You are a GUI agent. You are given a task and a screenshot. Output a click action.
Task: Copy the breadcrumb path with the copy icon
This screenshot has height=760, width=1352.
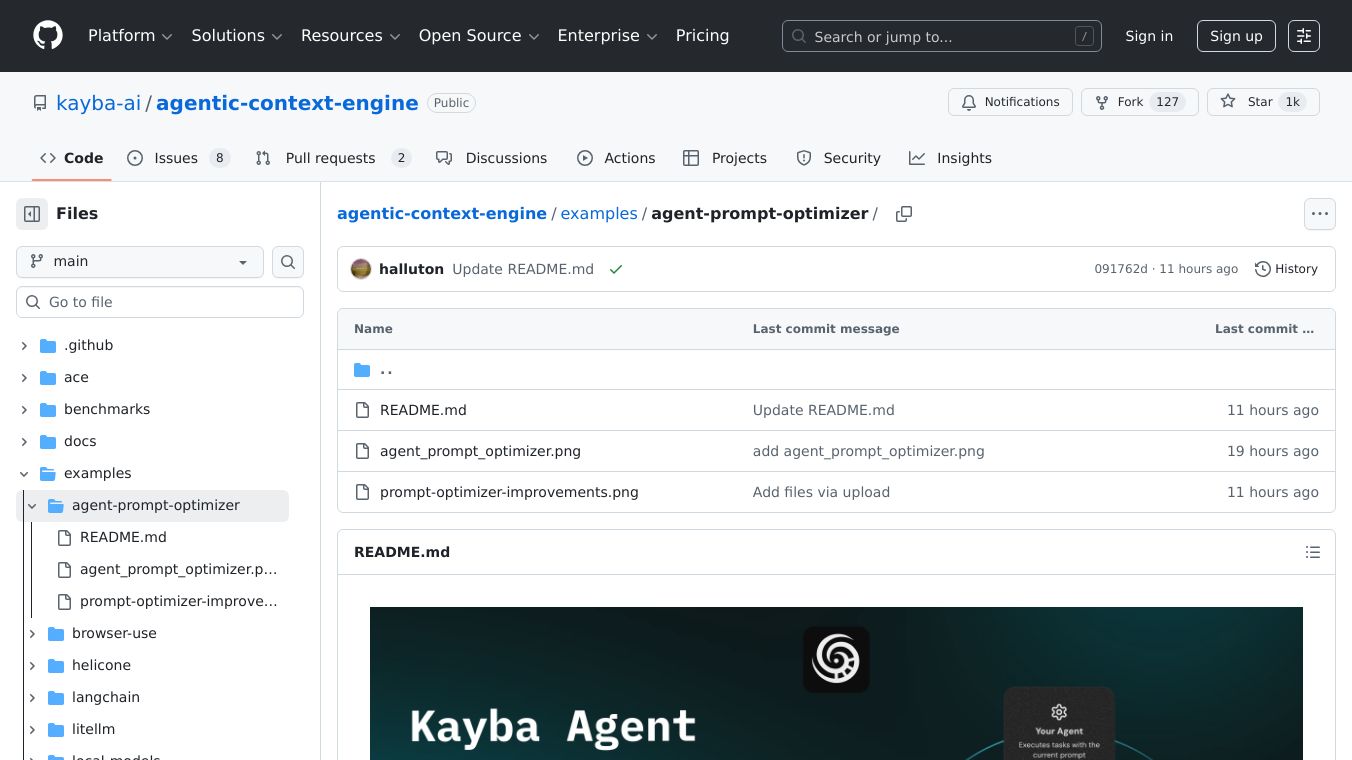[x=904, y=213]
